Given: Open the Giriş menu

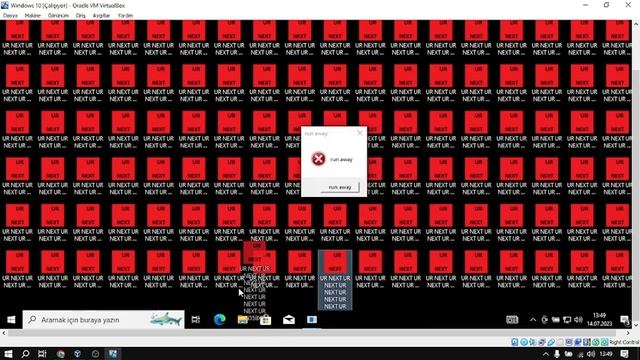Looking at the screenshot, I should [x=80, y=16].
